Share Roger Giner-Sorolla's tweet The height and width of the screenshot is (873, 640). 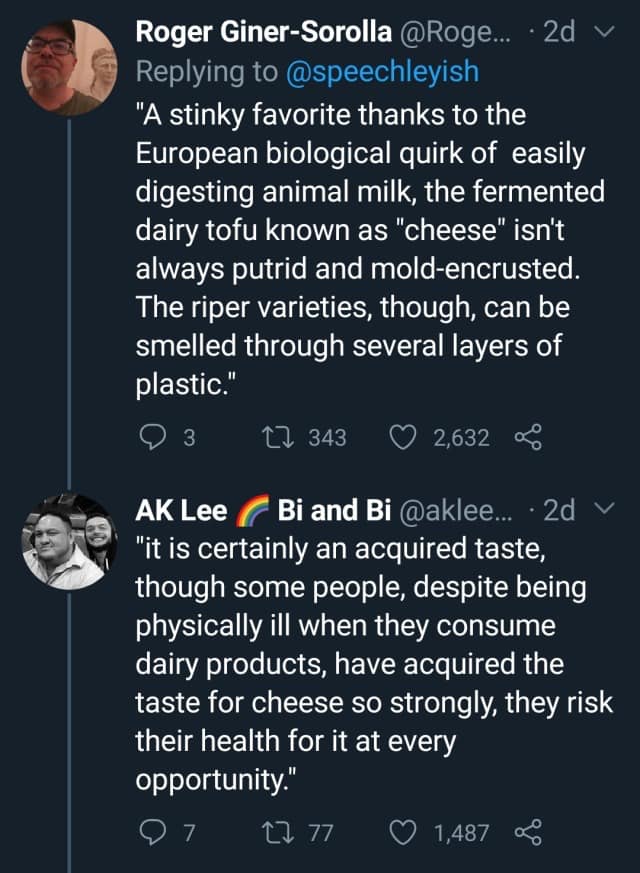point(526,437)
